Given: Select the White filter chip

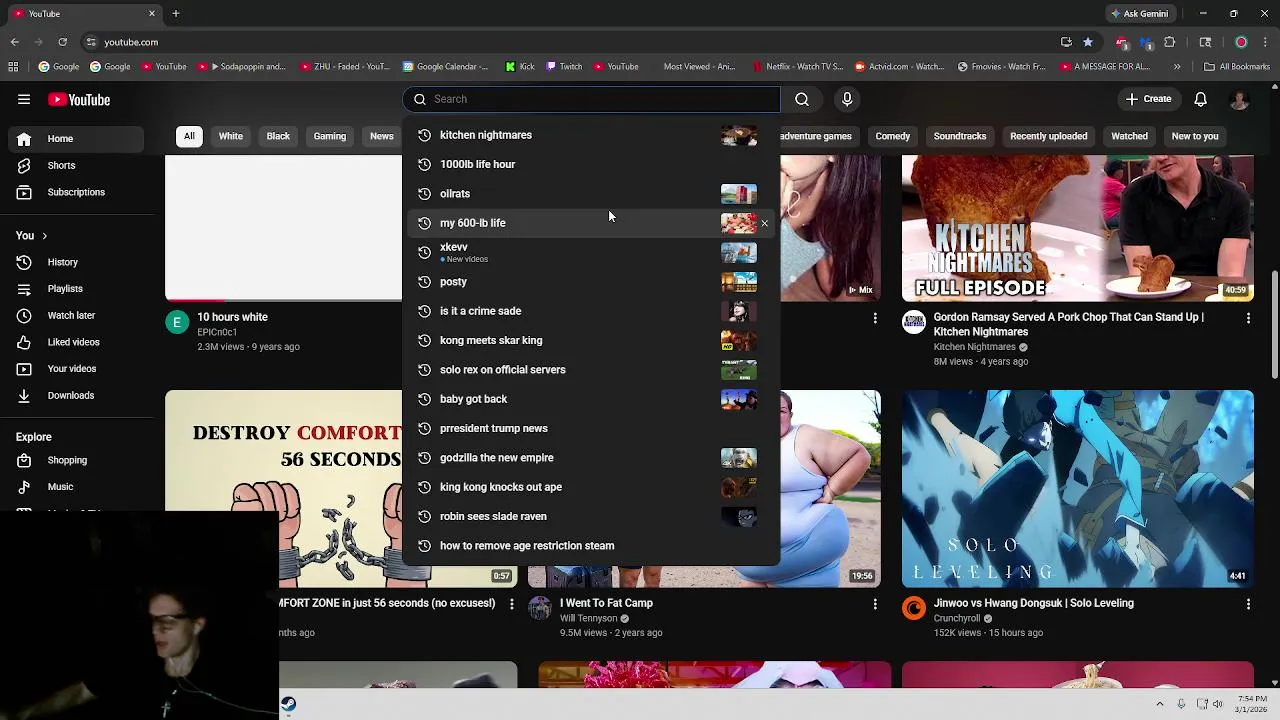Looking at the screenshot, I should click(231, 136).
